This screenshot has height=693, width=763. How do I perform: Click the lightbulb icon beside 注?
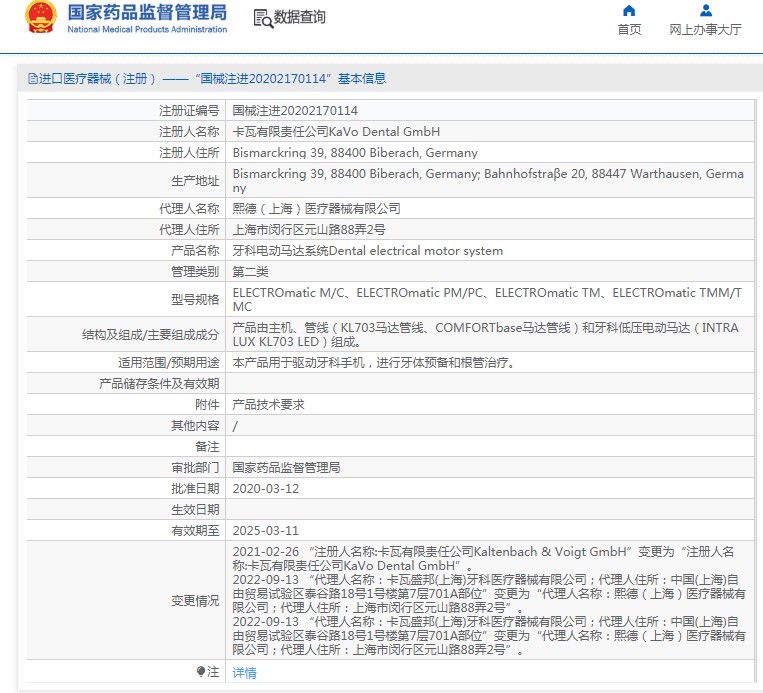click(x=200, y=672)
